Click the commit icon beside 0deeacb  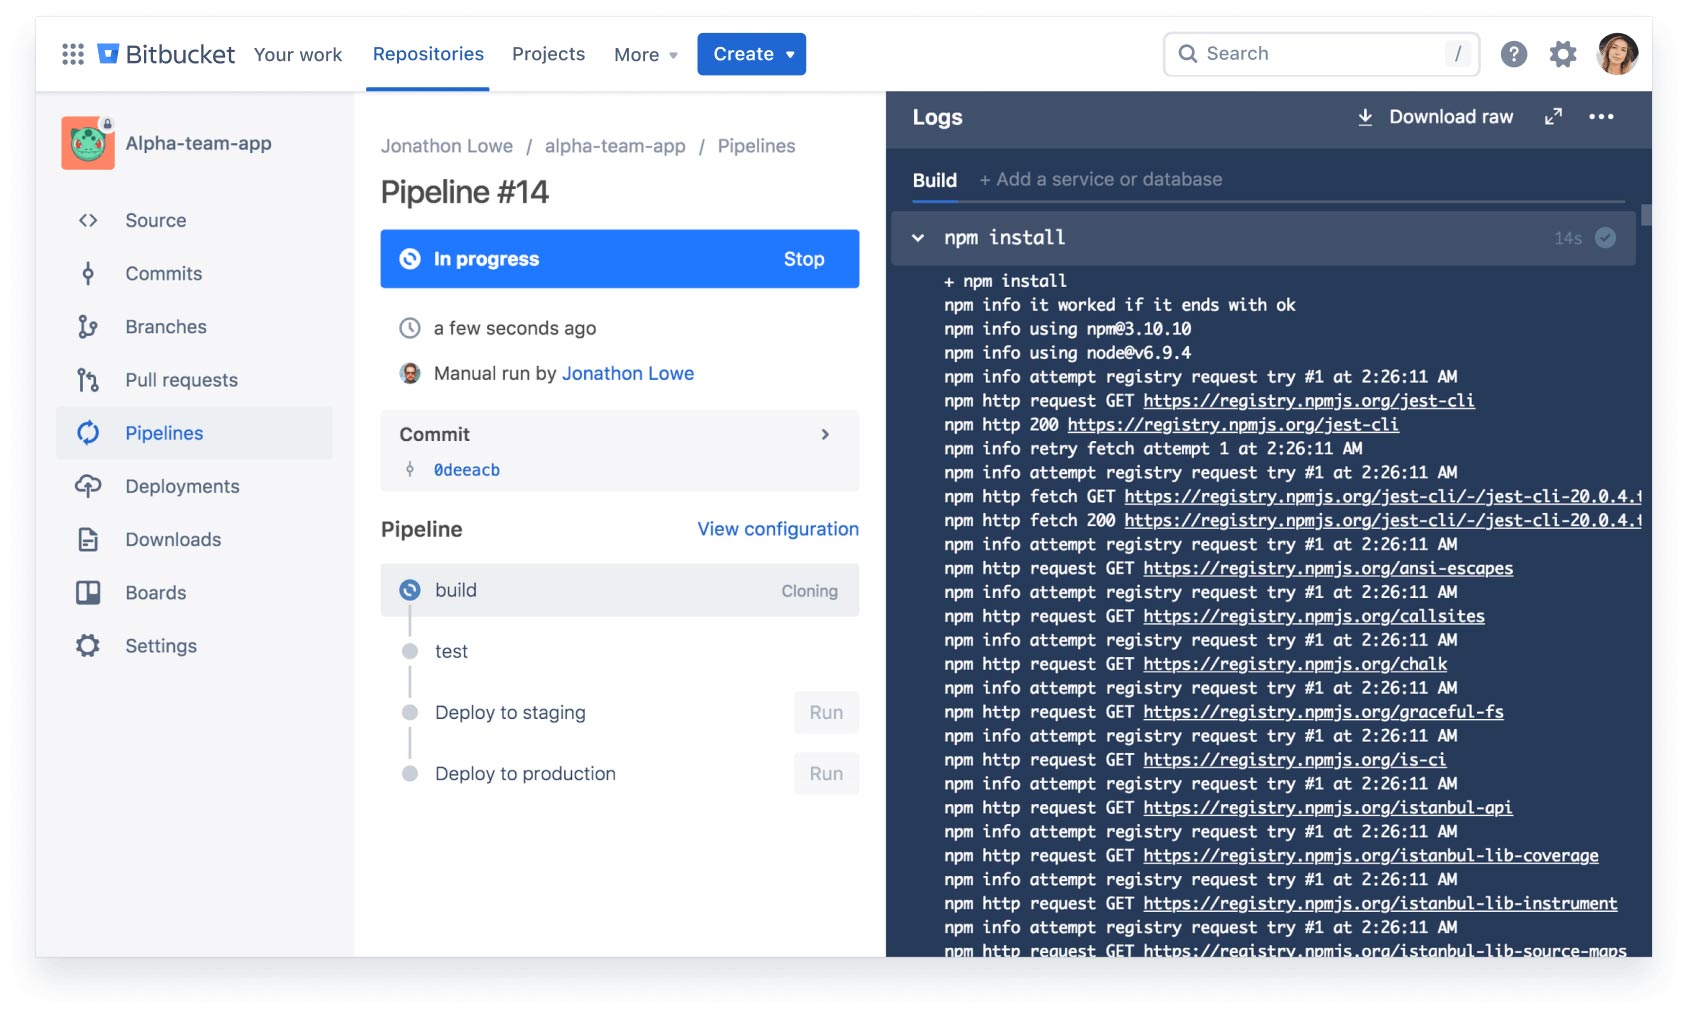[x=410, y=470]
